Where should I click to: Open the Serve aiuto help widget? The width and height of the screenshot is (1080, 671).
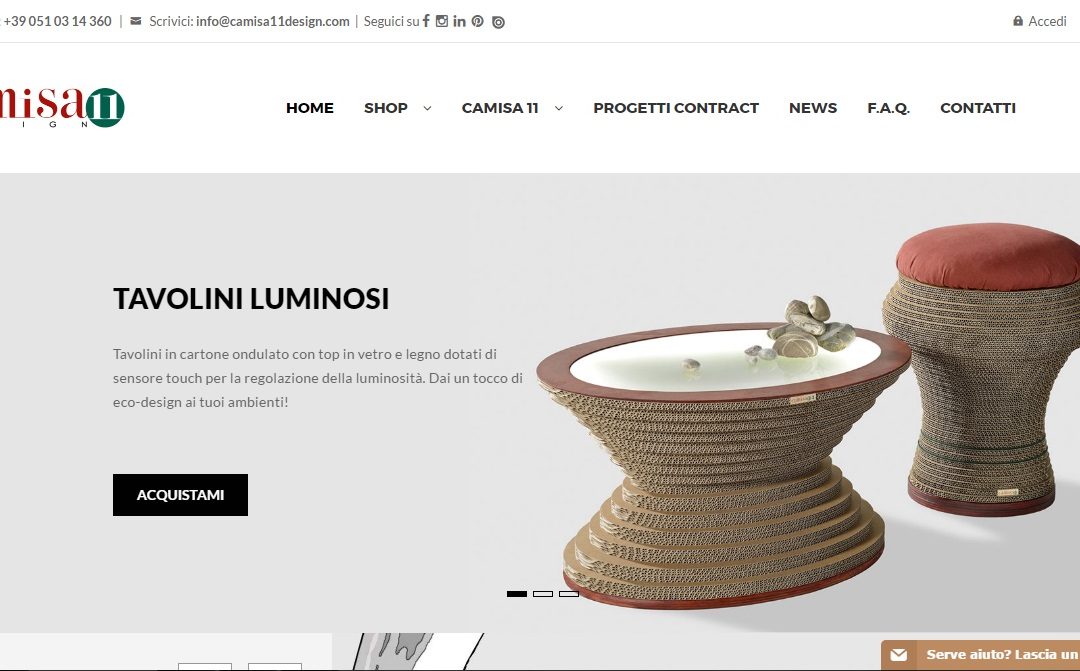[980, 654]
